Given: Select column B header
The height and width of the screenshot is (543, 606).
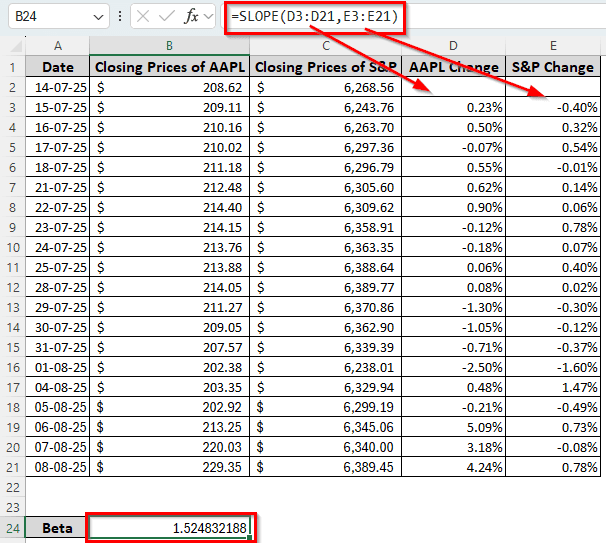Looking at the screenshot, I should click(169, 46).
